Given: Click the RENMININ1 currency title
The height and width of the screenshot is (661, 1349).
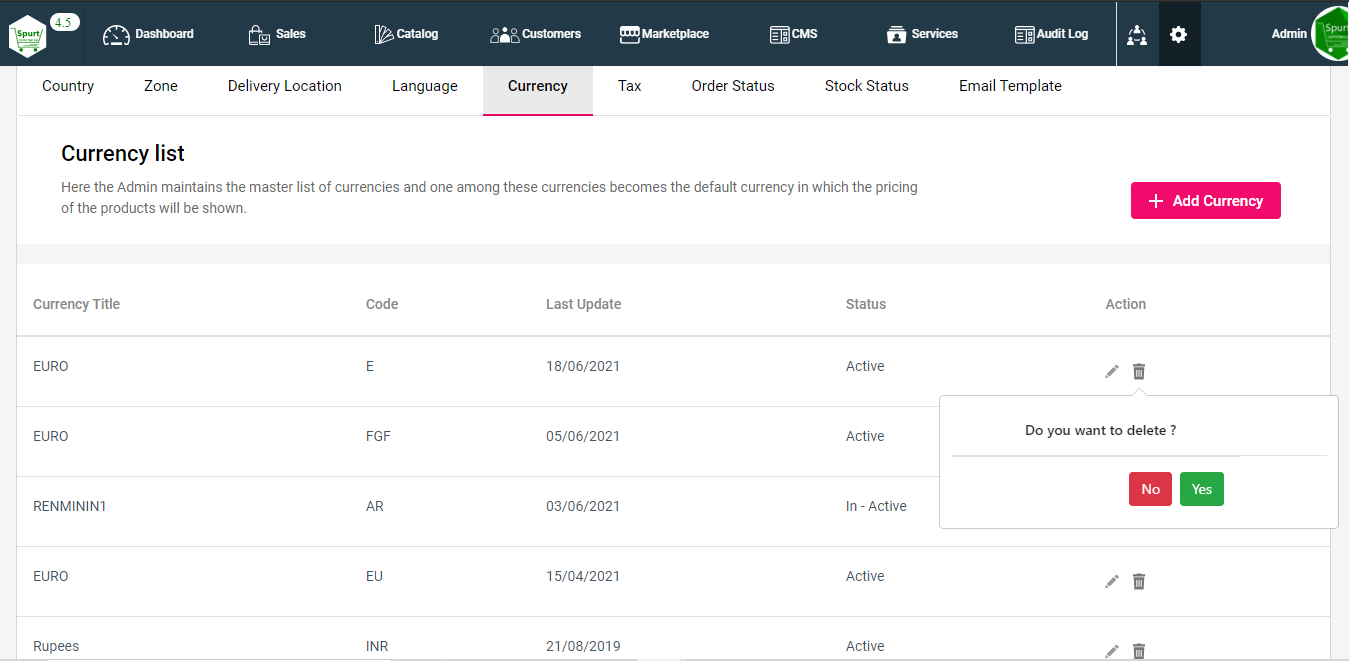Looking at the screenshot, I should (x=70, y=506).
